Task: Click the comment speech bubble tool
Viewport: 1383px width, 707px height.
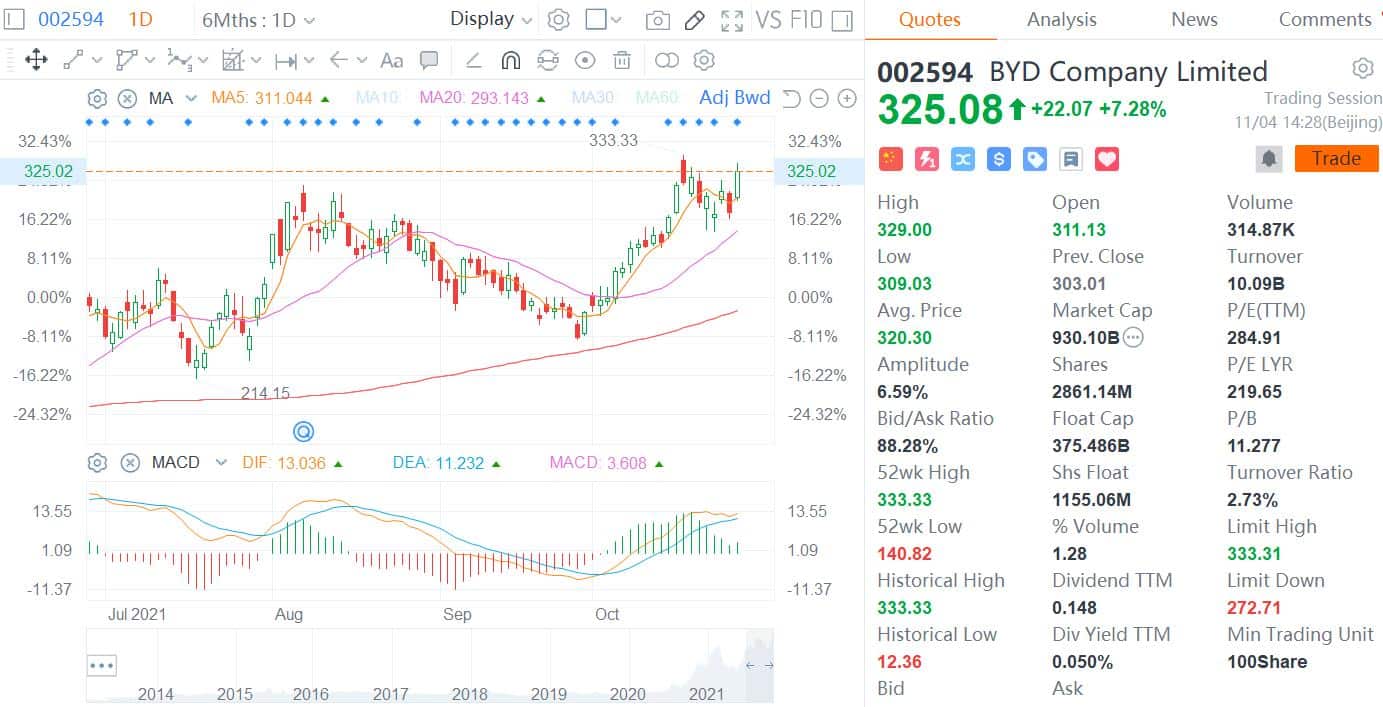Action: coord(429,60)
